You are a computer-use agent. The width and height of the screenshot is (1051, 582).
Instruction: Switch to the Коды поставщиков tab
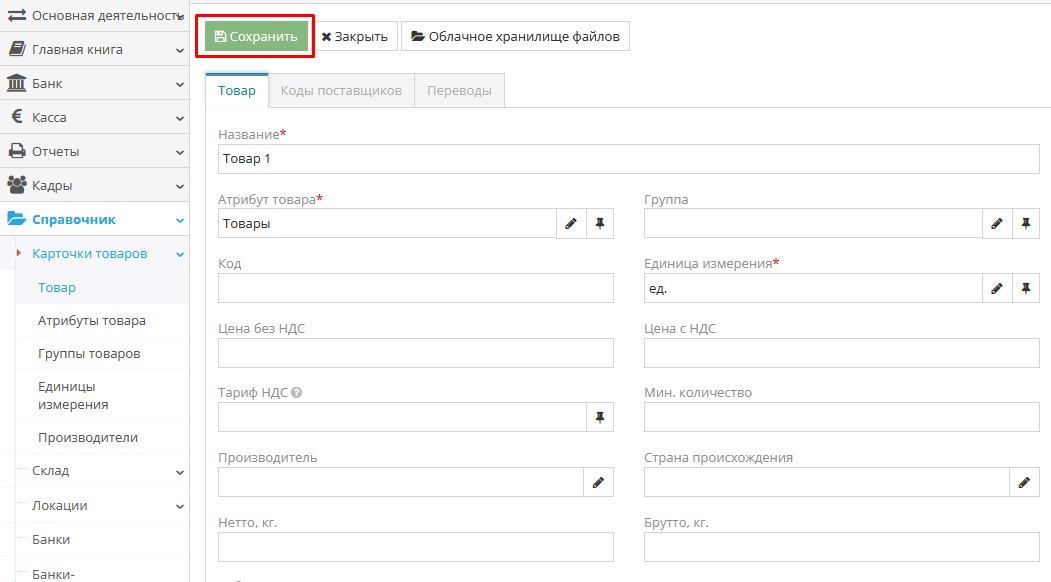click(341, 90)
